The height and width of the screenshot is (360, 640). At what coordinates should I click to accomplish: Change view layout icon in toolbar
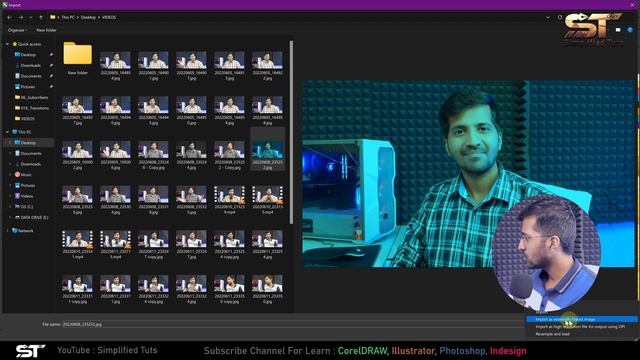(618, 30)
